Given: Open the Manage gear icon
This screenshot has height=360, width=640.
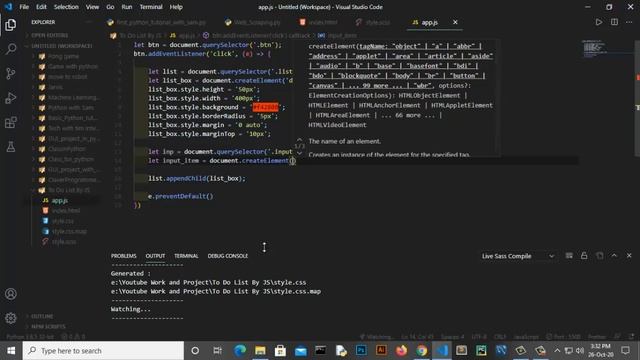Looking at the screenshot, I should pyautogui.click(x=11, y=318).
